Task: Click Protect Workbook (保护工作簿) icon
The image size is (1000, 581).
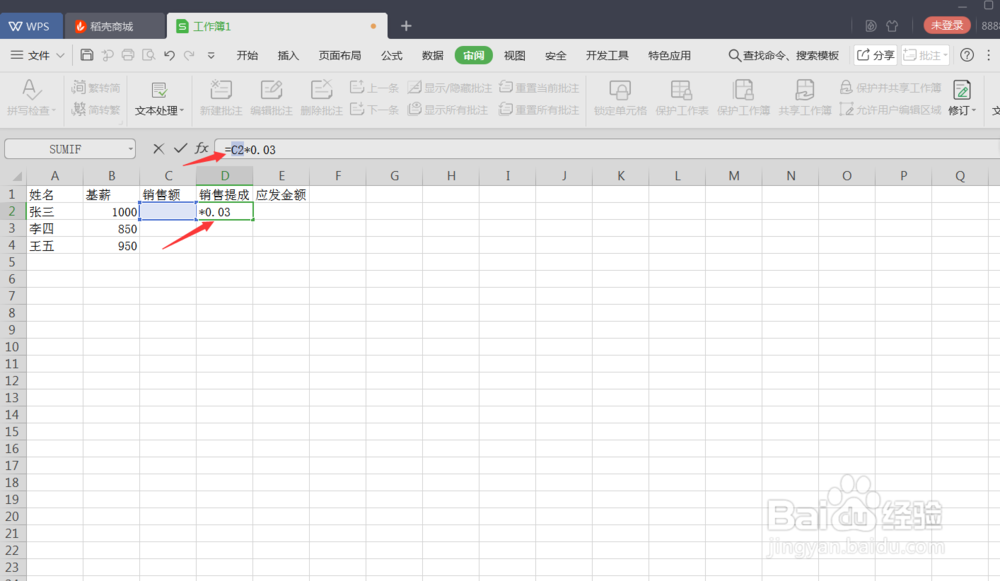Action: click(743, 97)
